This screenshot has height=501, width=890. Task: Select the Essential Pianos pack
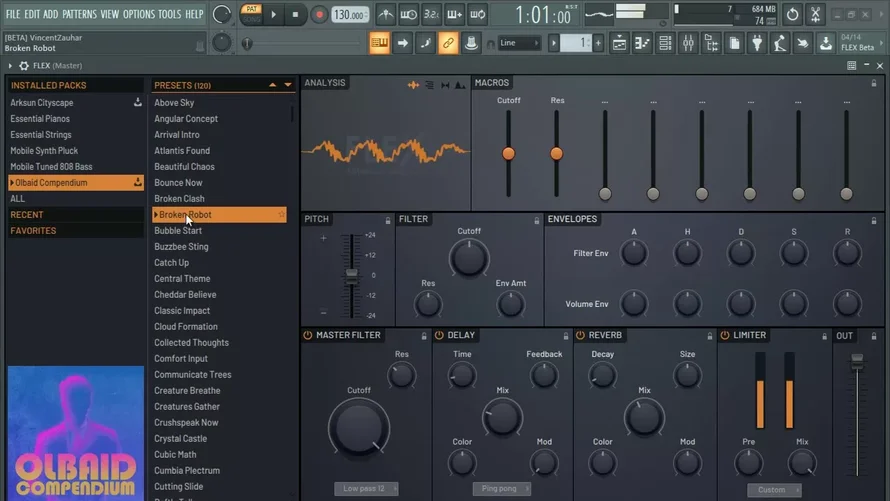[40, 119]
